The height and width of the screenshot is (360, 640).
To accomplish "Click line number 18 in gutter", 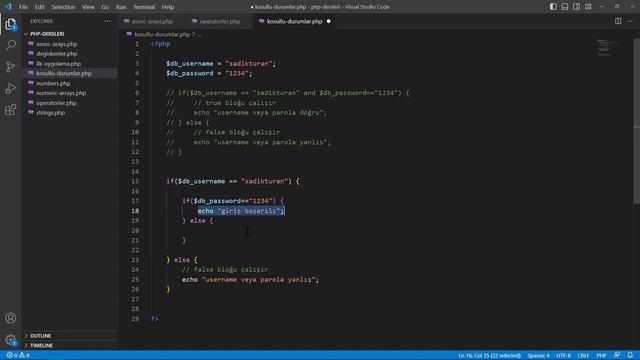I will 135,211.
